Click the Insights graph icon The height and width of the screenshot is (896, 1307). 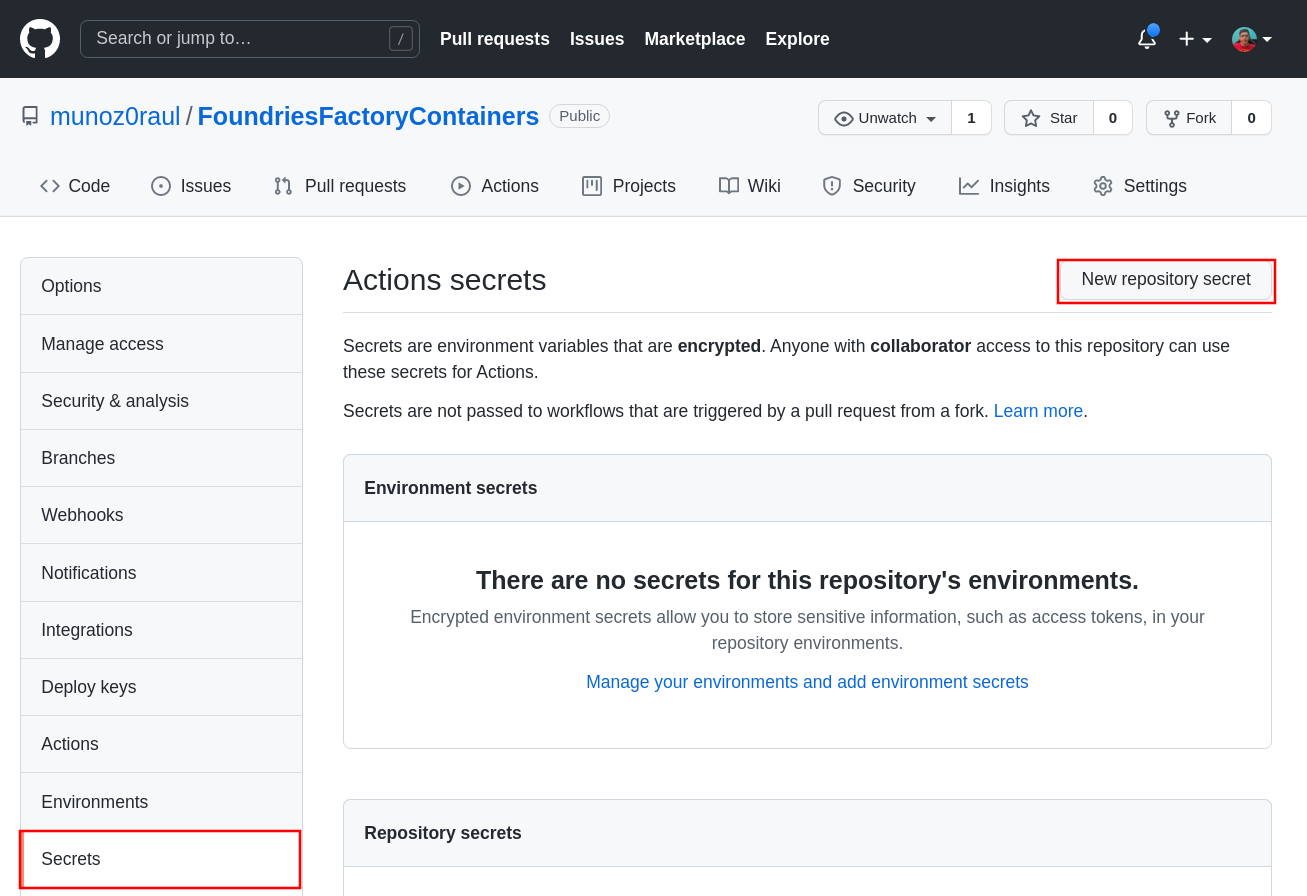(968, 186)
